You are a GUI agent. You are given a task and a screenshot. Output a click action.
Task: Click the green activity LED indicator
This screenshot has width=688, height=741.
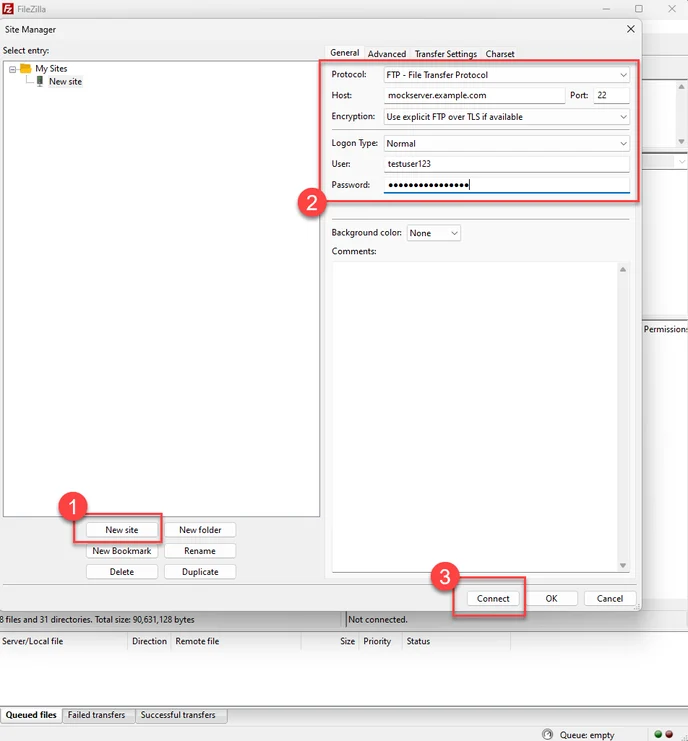click(x=658, y=734)
